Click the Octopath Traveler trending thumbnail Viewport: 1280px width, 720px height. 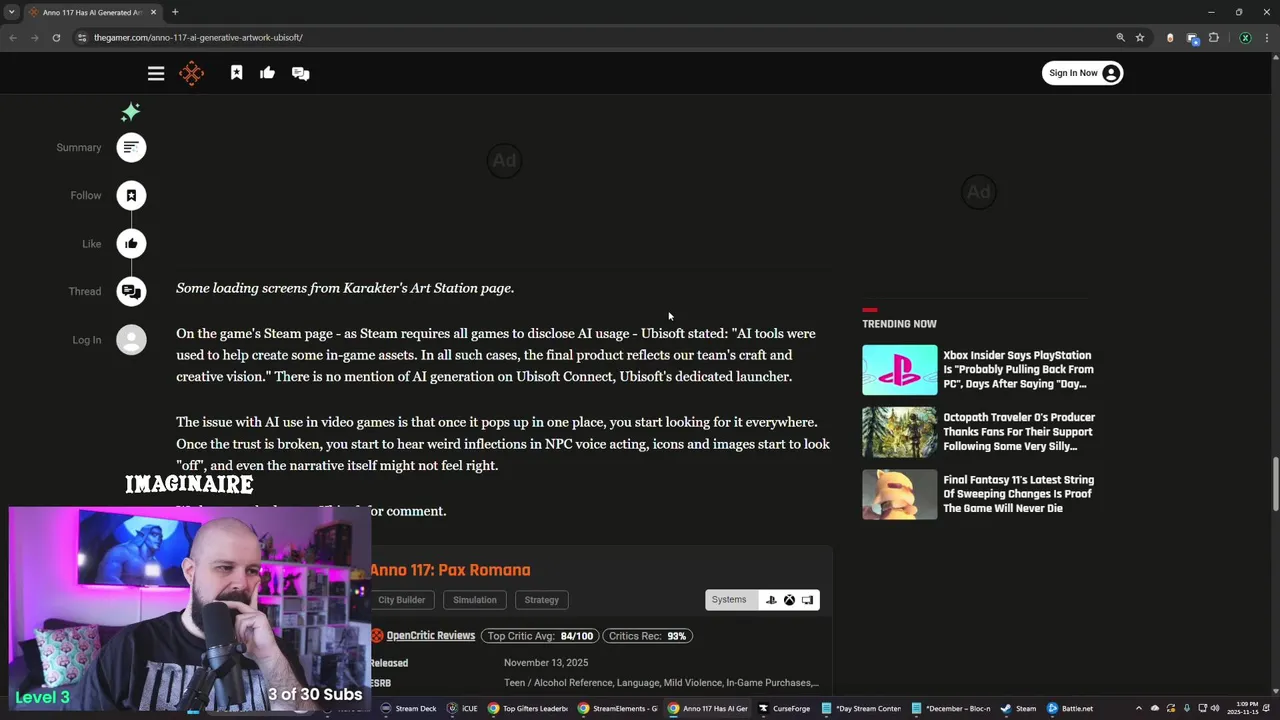900,432
